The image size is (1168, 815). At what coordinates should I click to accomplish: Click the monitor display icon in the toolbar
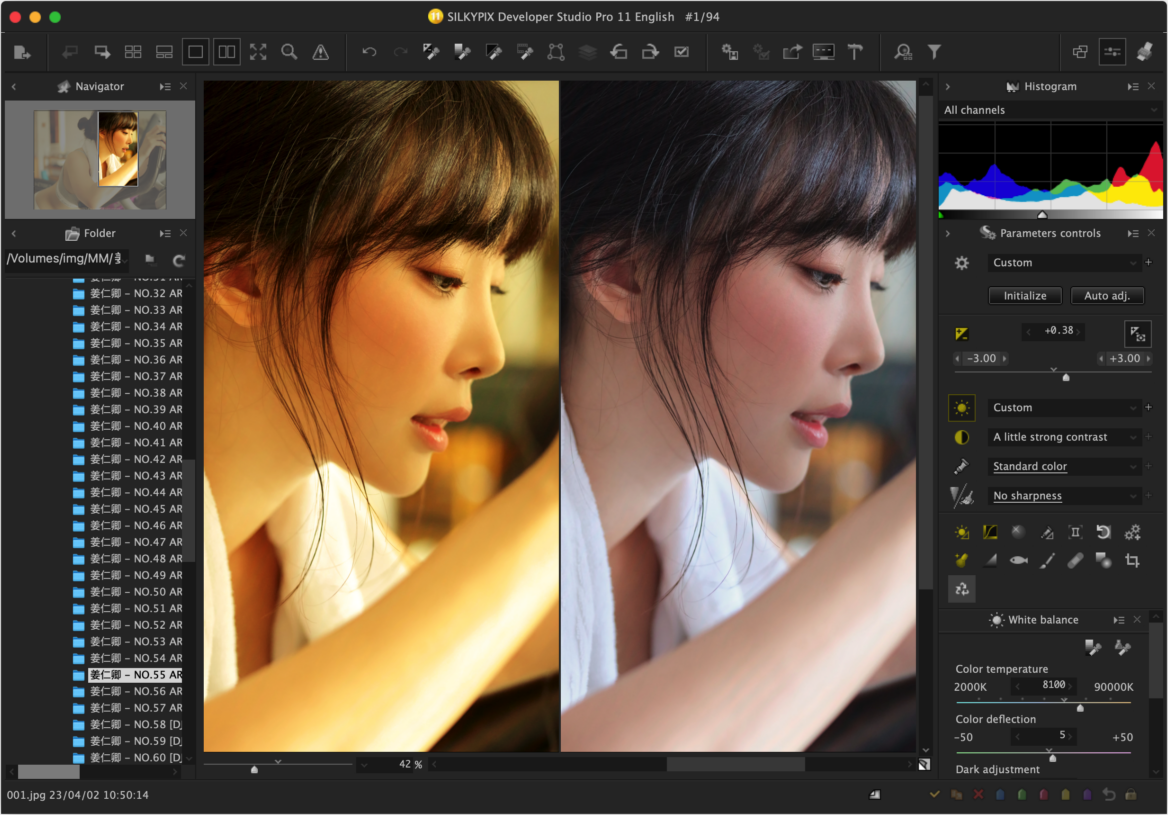click(823, 52)
